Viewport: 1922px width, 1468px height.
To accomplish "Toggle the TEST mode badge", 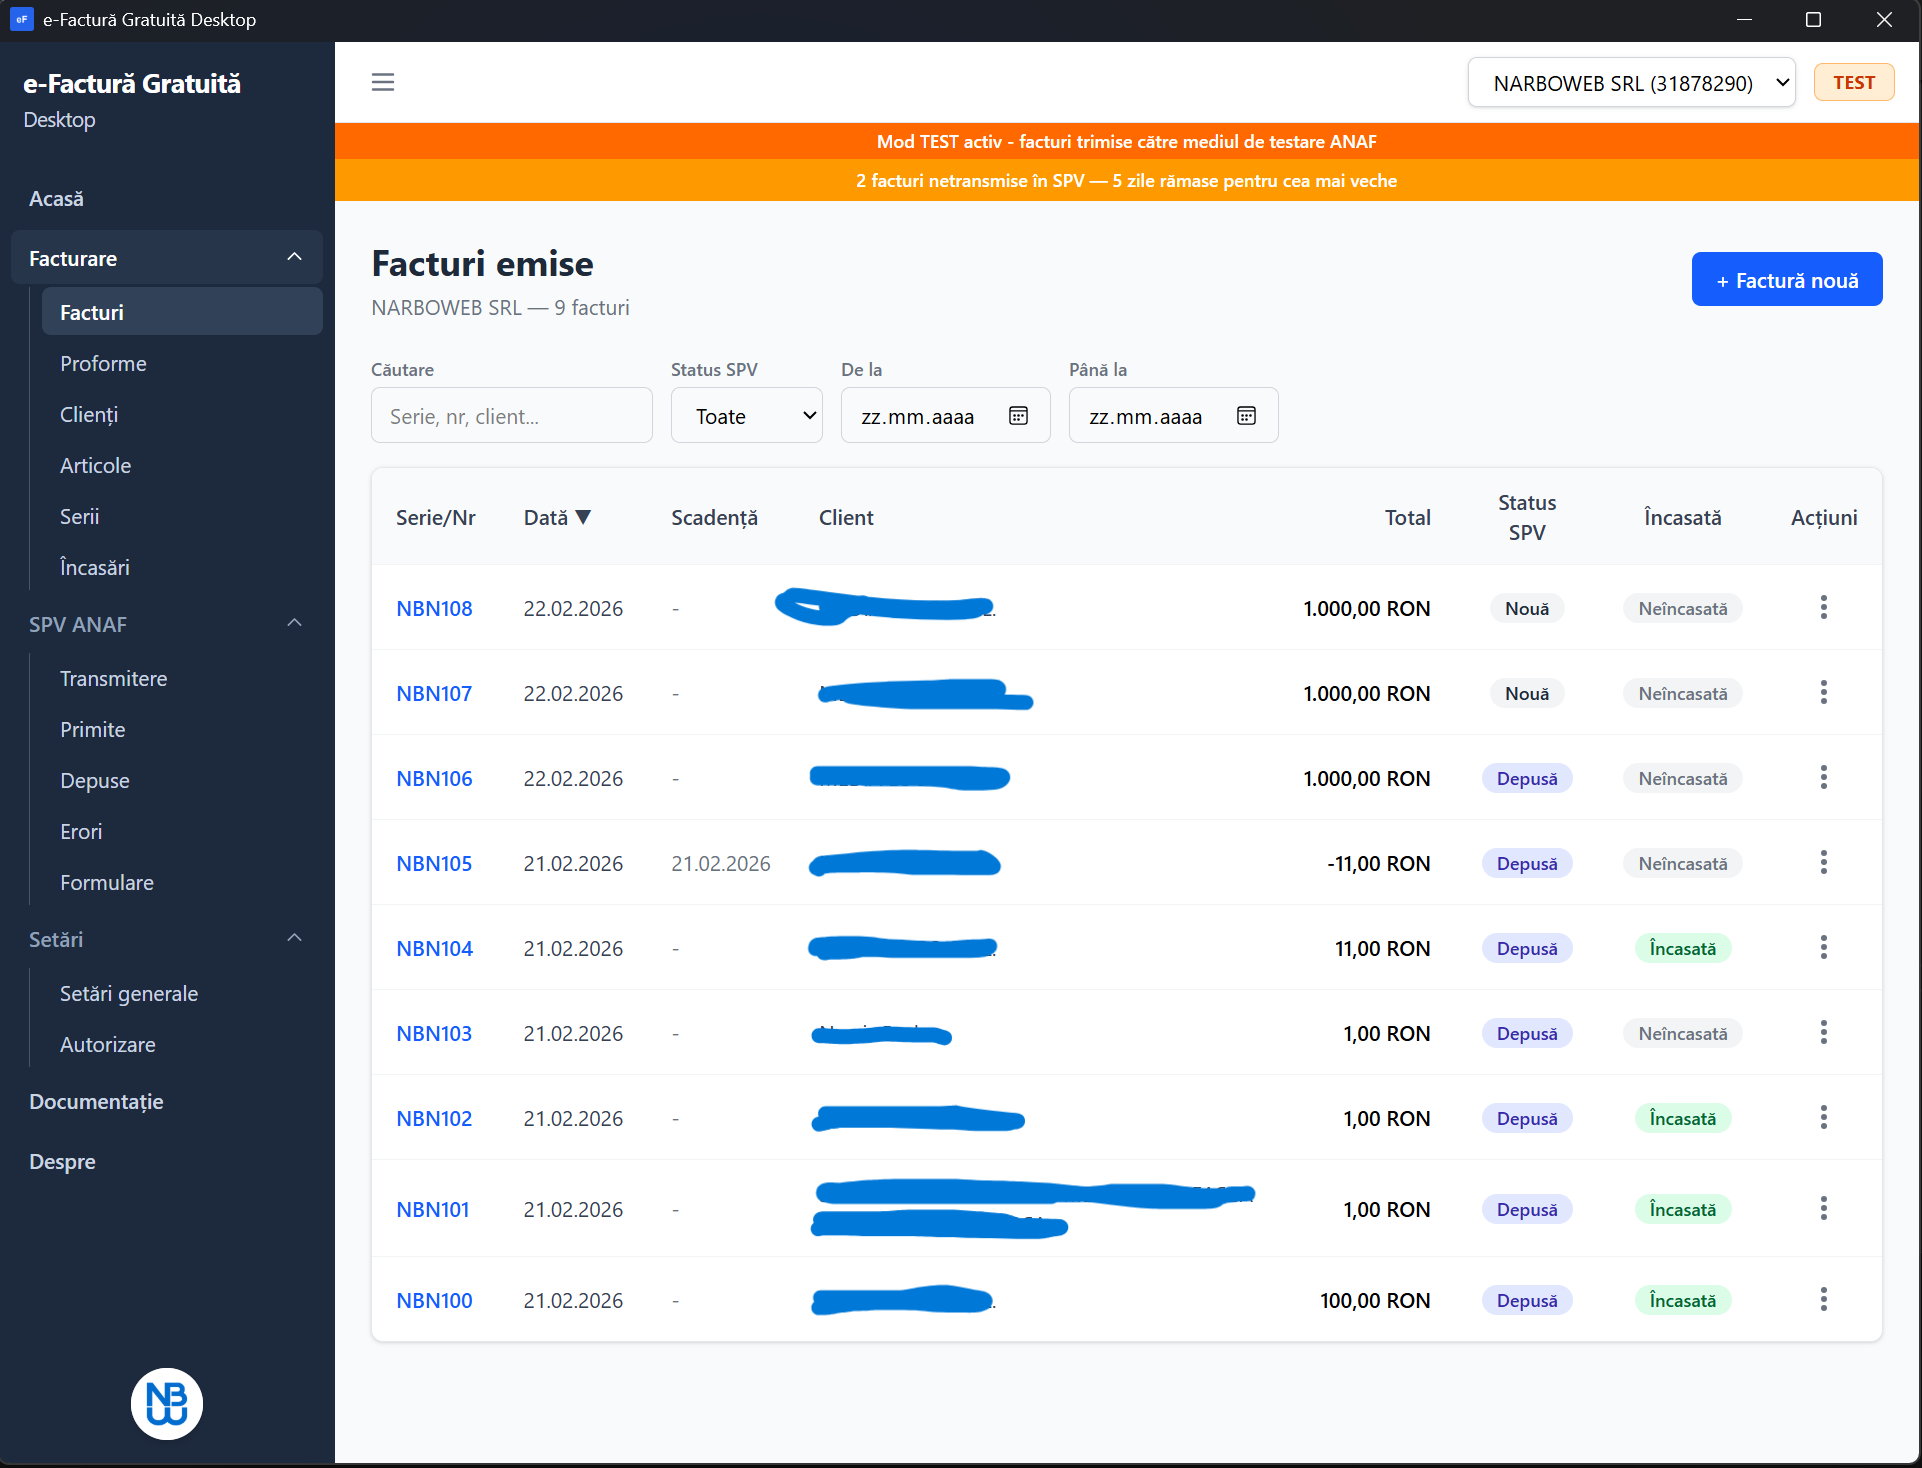I will [1853, 83].
